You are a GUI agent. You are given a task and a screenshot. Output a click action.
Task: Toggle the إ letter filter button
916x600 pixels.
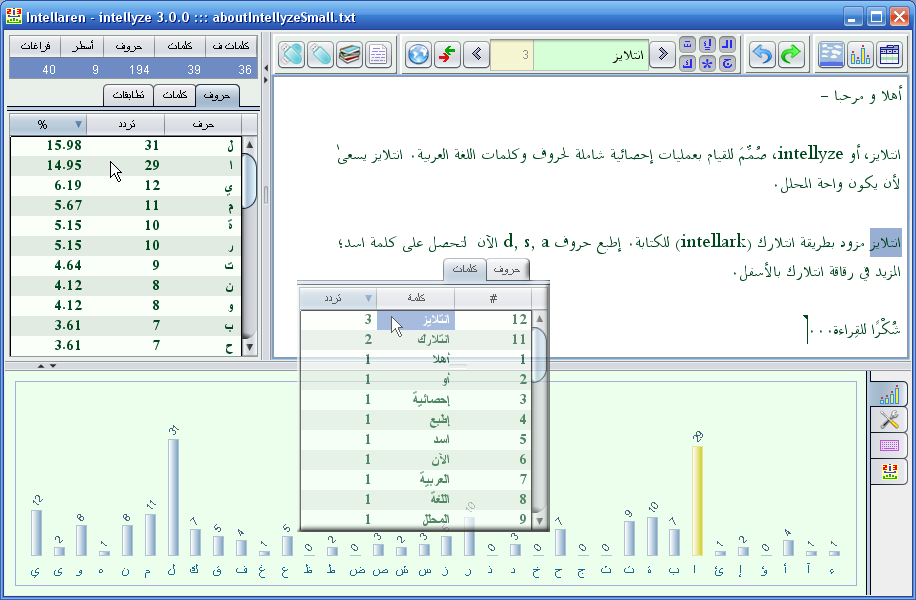click(707, 44)
